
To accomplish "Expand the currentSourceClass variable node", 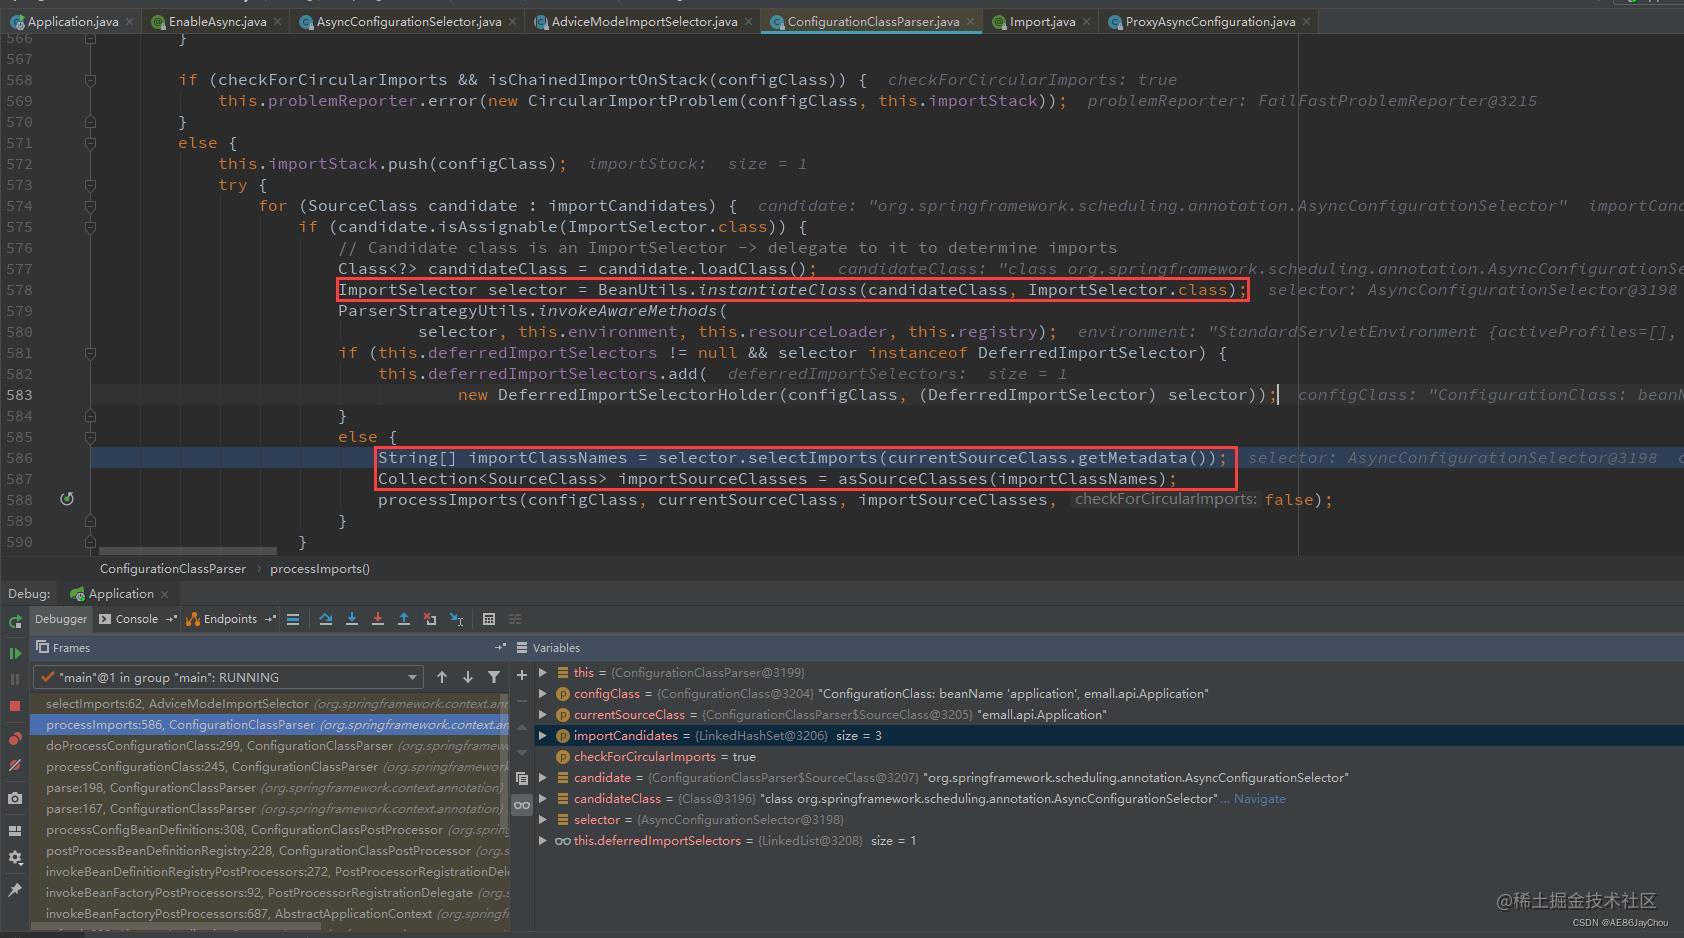I will [x=543, y=715].
